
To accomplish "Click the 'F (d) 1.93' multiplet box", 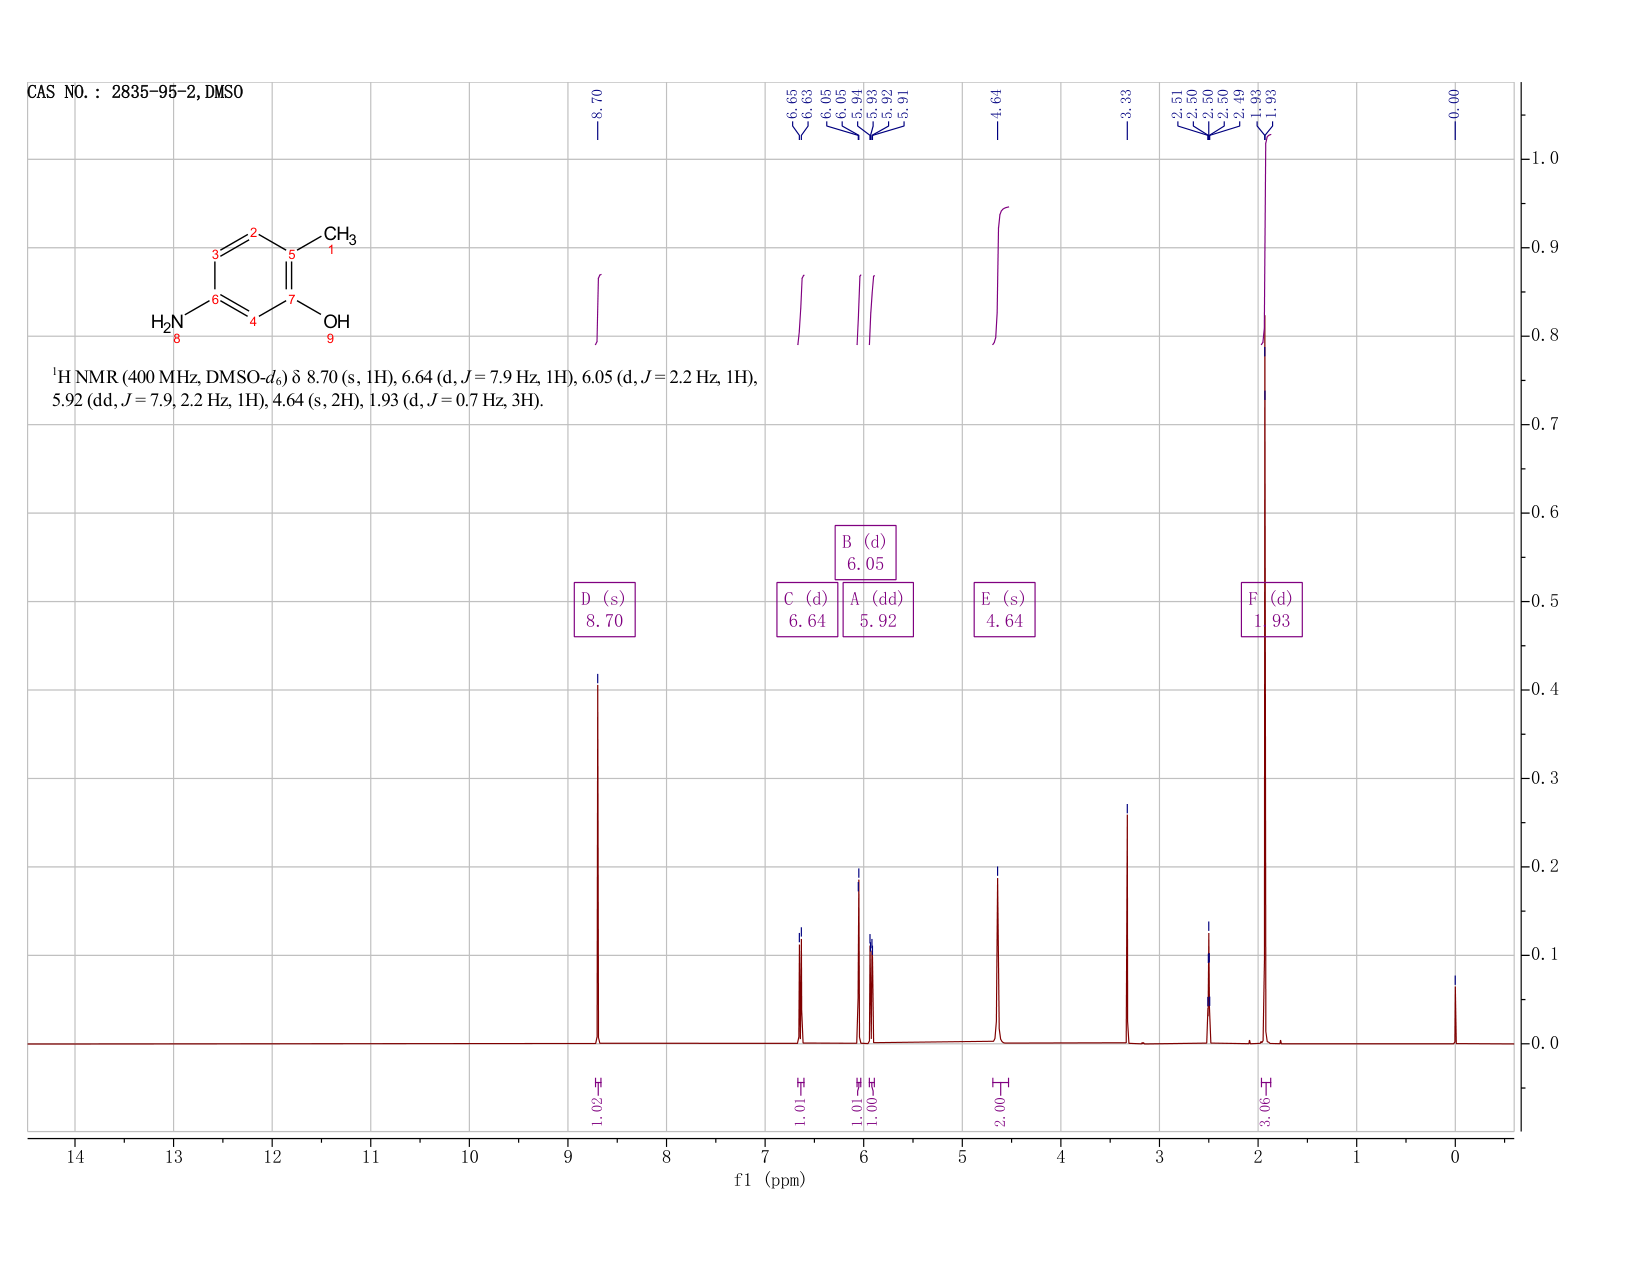I will click(1272, 609).
